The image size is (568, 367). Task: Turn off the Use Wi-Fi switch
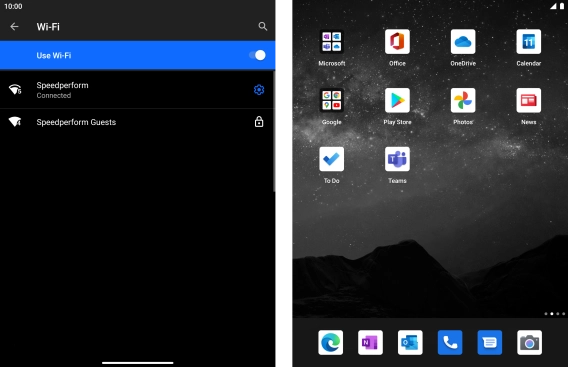257,55
